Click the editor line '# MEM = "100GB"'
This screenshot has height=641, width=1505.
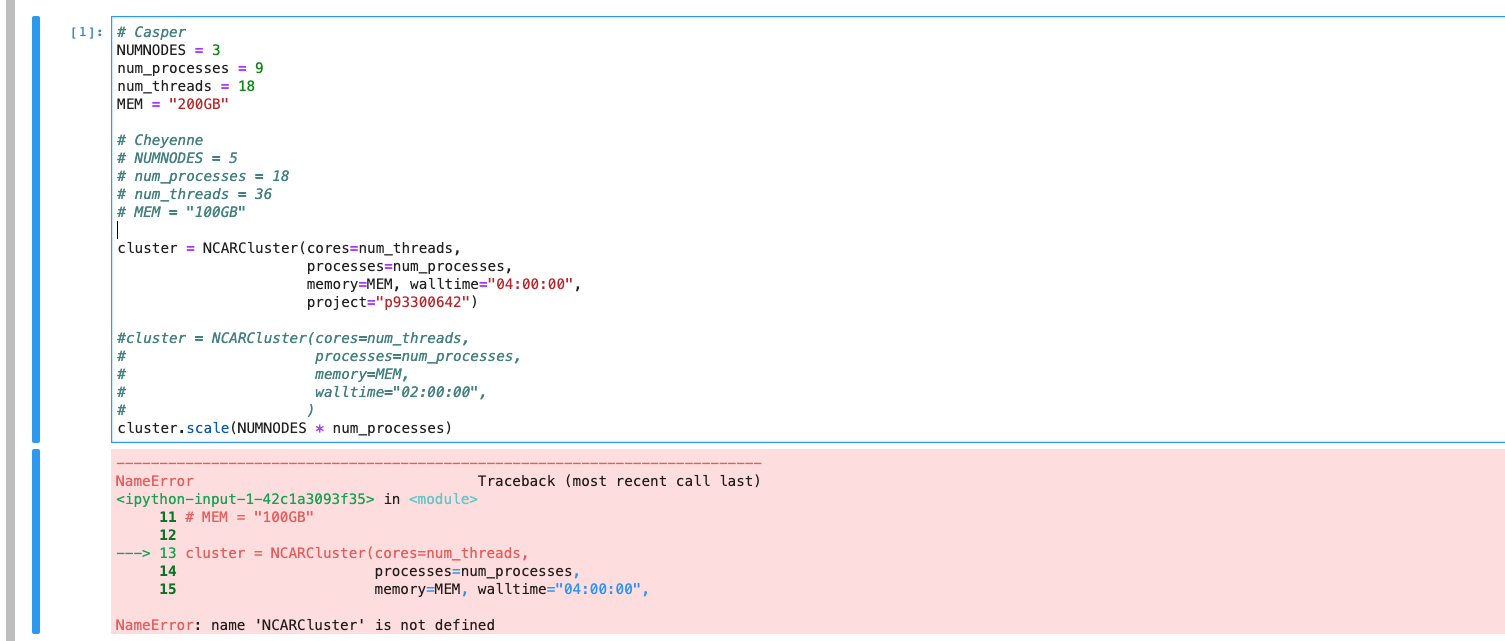(x=181, y=212)
